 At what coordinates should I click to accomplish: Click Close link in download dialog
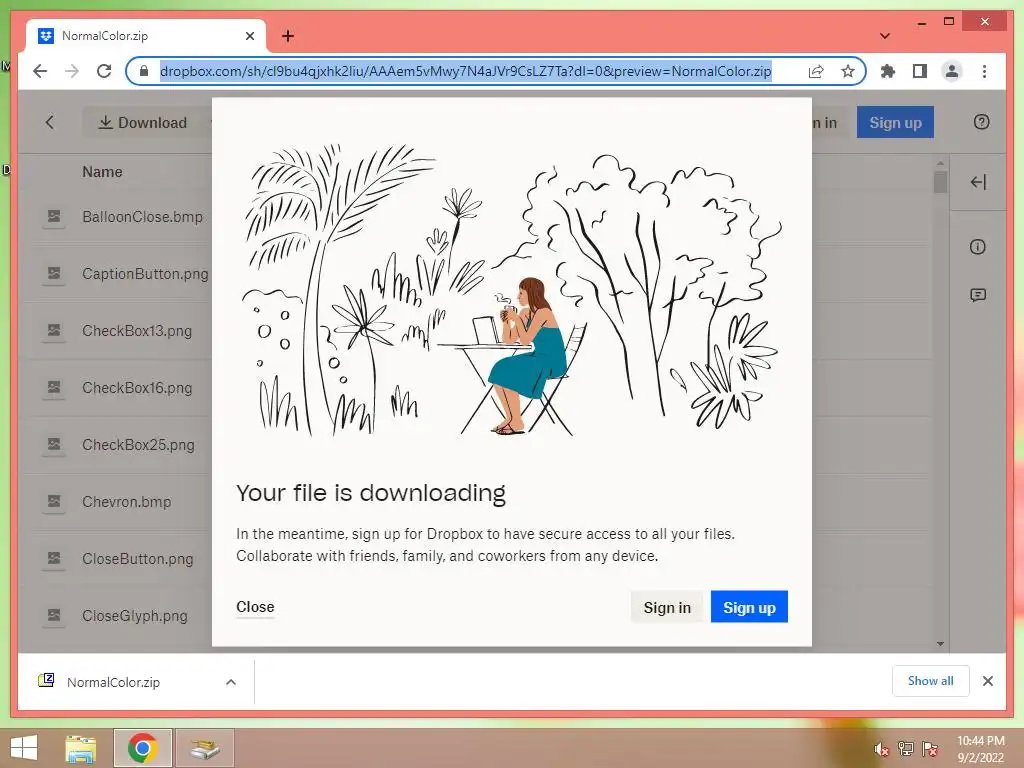pyautogui.click(x=255, y=607)
